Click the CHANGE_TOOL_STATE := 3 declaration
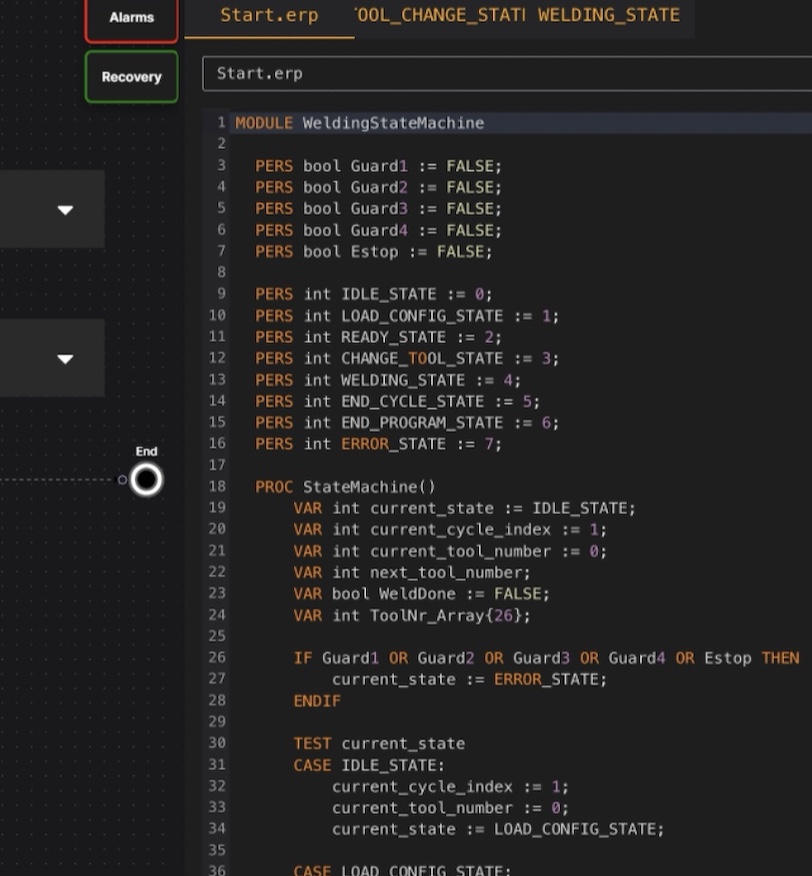 [407, 358]
